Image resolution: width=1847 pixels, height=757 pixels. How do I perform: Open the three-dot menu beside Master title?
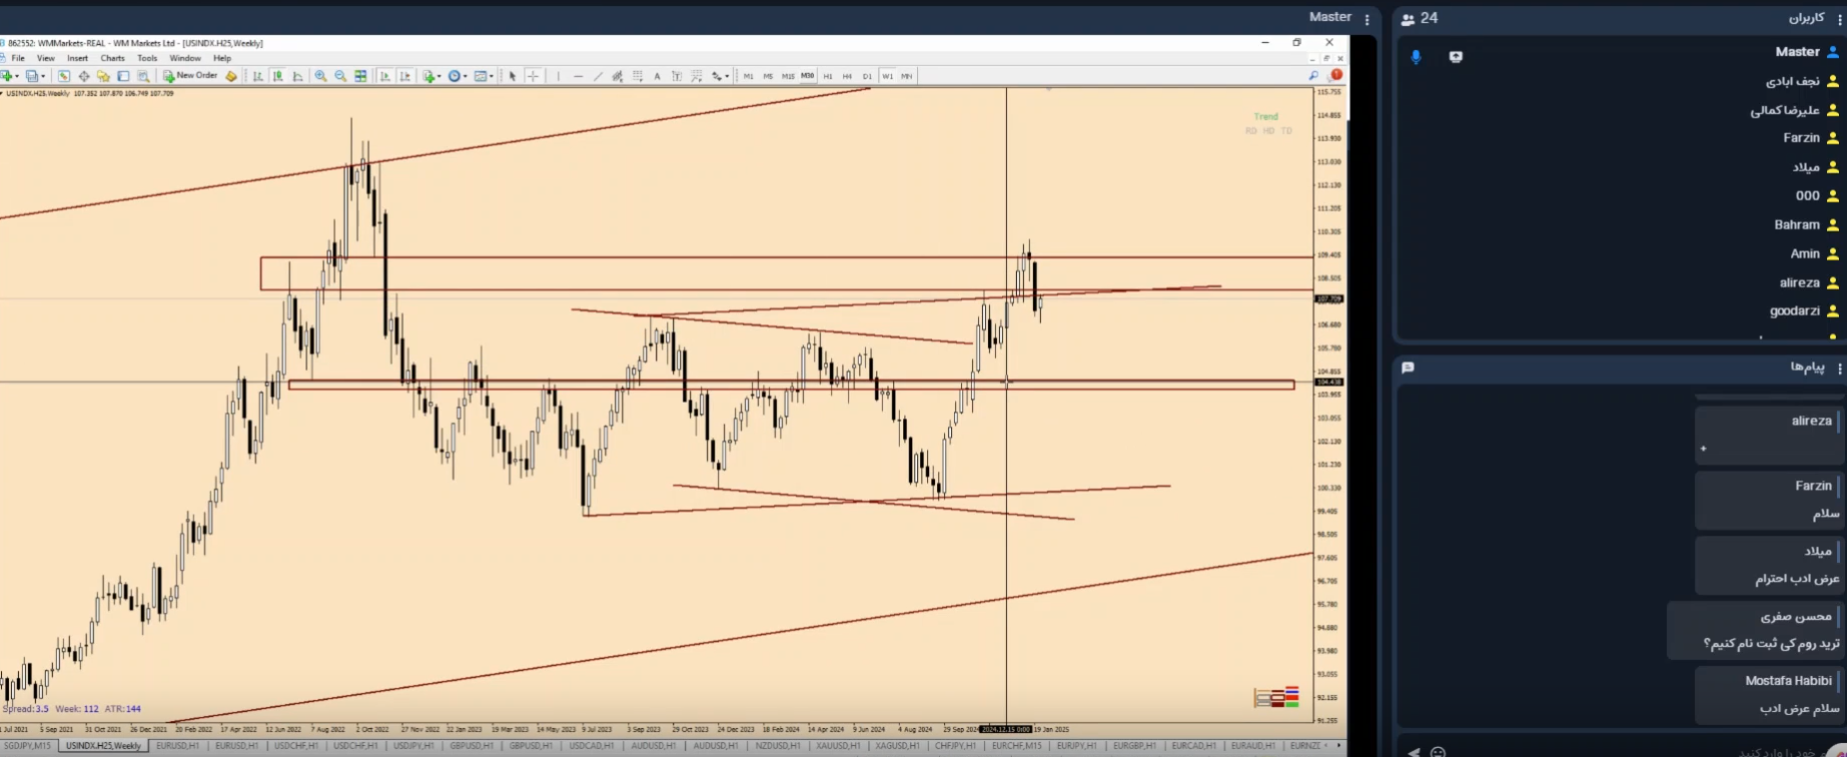[x=1367, y=19]
